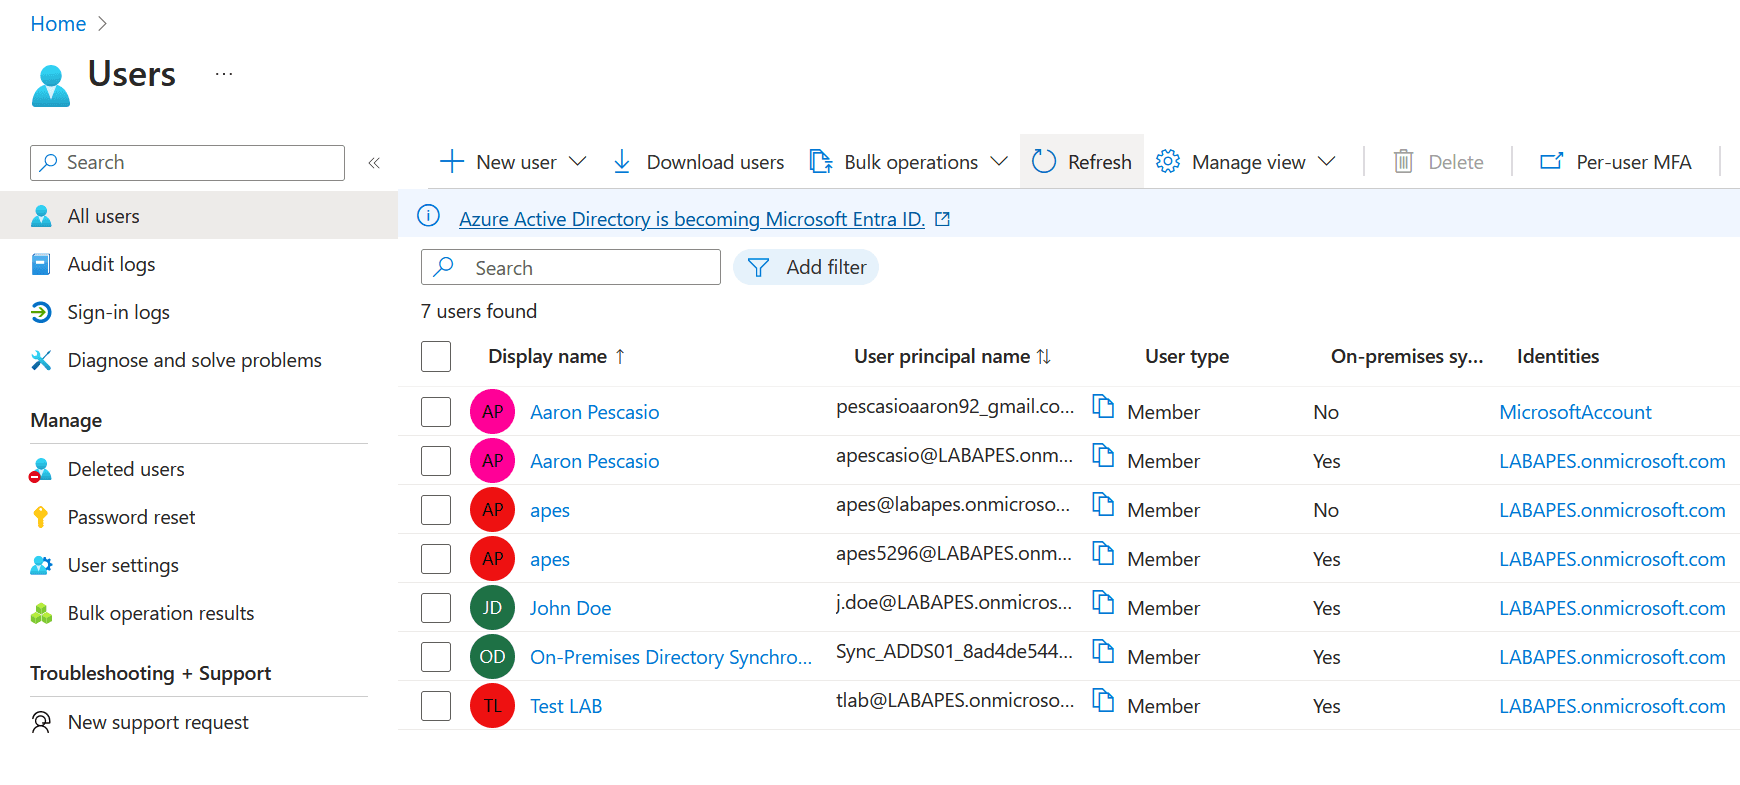Open Audit logs in the sidebar

pyautogui.click(x=111, y=265)
